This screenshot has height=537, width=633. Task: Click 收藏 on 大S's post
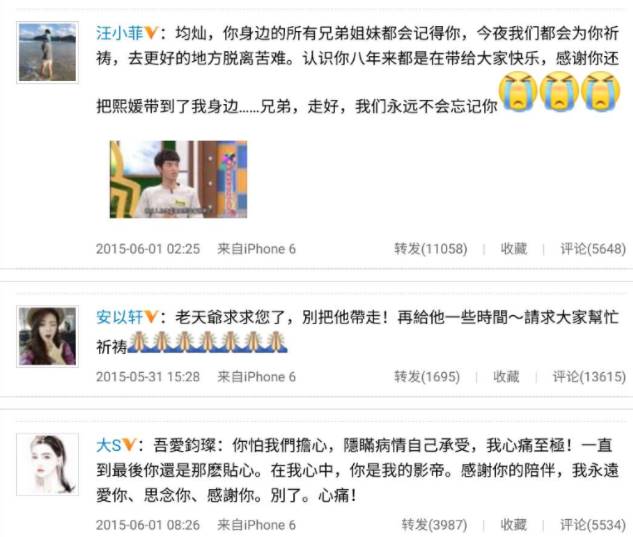tap(514, 525)
